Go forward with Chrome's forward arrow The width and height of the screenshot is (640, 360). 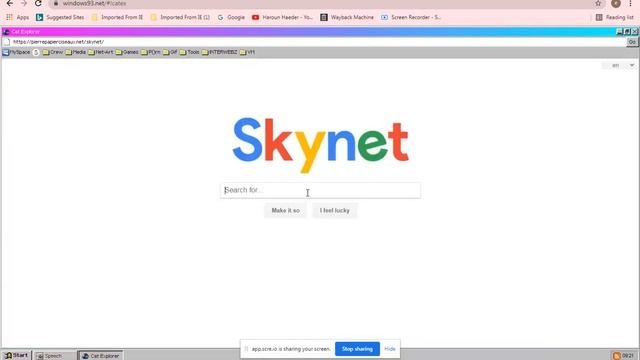coord(24,3)
